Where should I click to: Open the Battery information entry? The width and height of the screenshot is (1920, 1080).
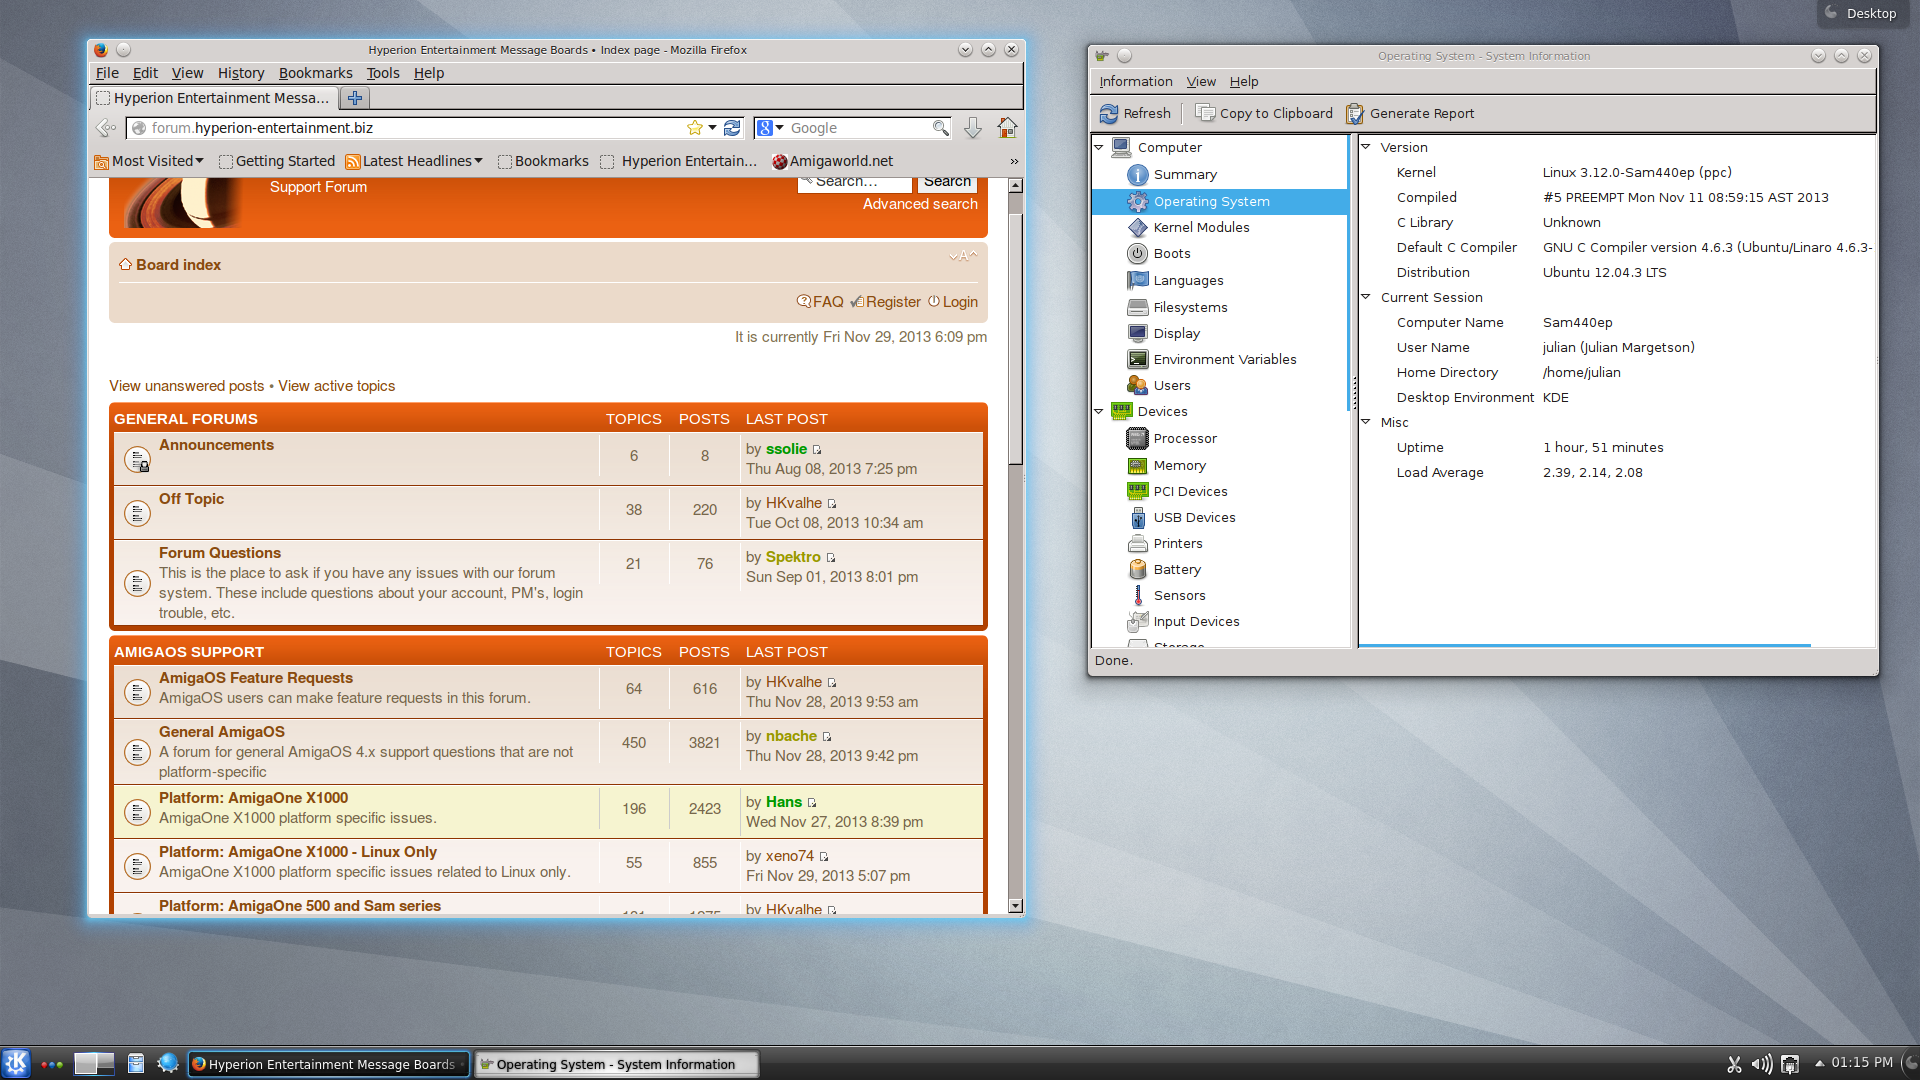1176,570
